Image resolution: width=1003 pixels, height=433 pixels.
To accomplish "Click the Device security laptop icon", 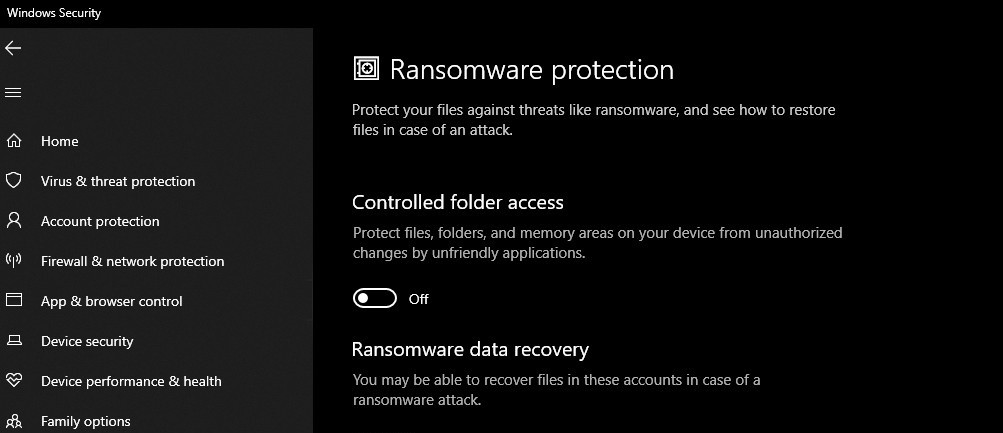I will tap(14, 341).
